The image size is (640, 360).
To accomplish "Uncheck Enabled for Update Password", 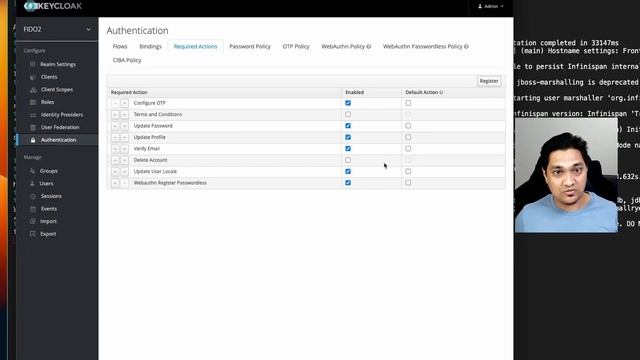I will click(348, 126).
